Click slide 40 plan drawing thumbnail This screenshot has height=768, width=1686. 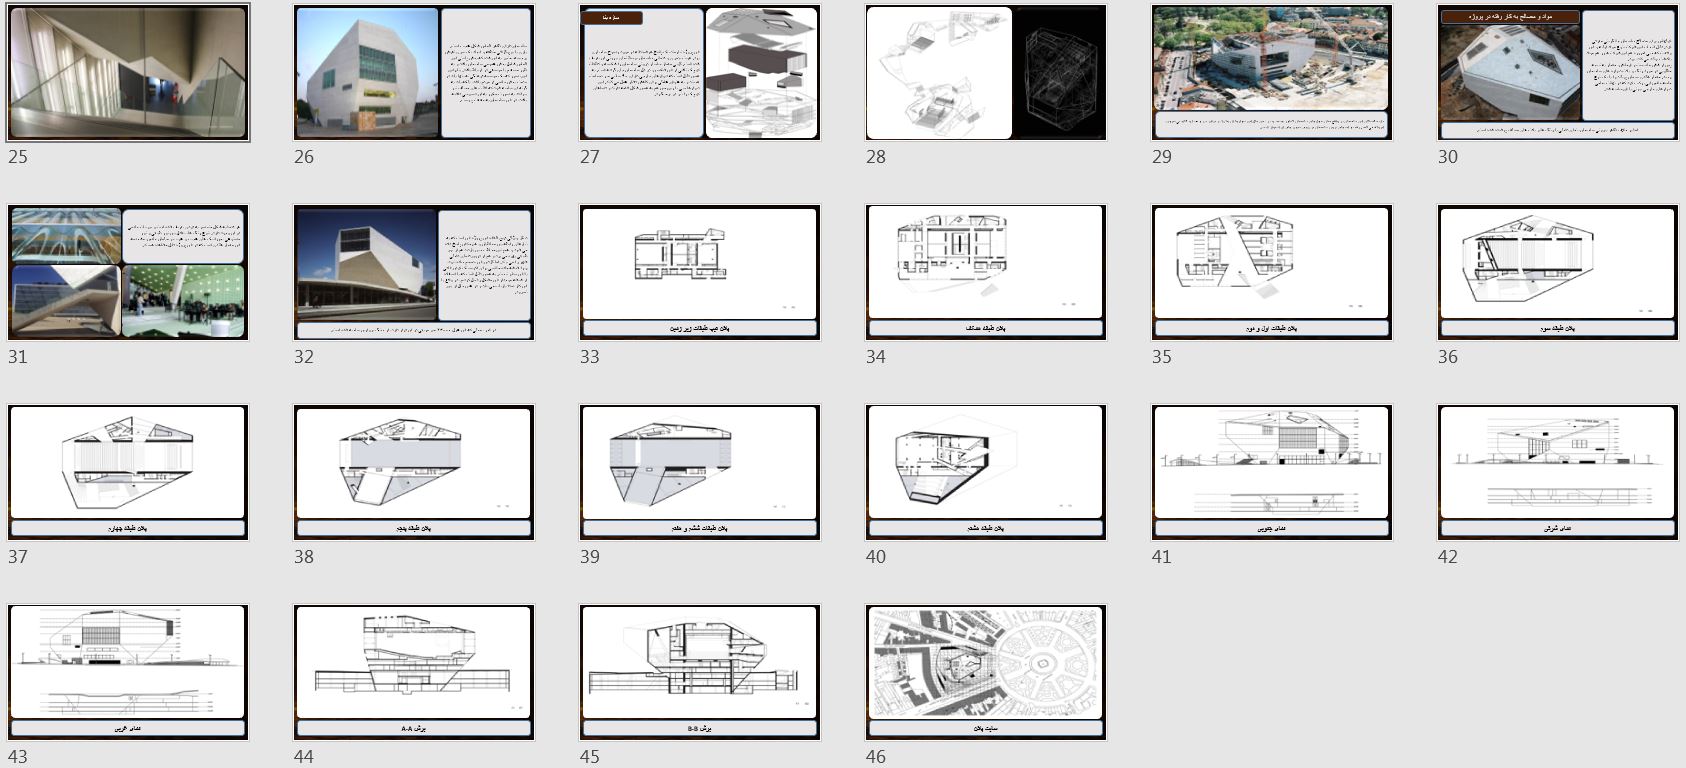pos(986,473)
